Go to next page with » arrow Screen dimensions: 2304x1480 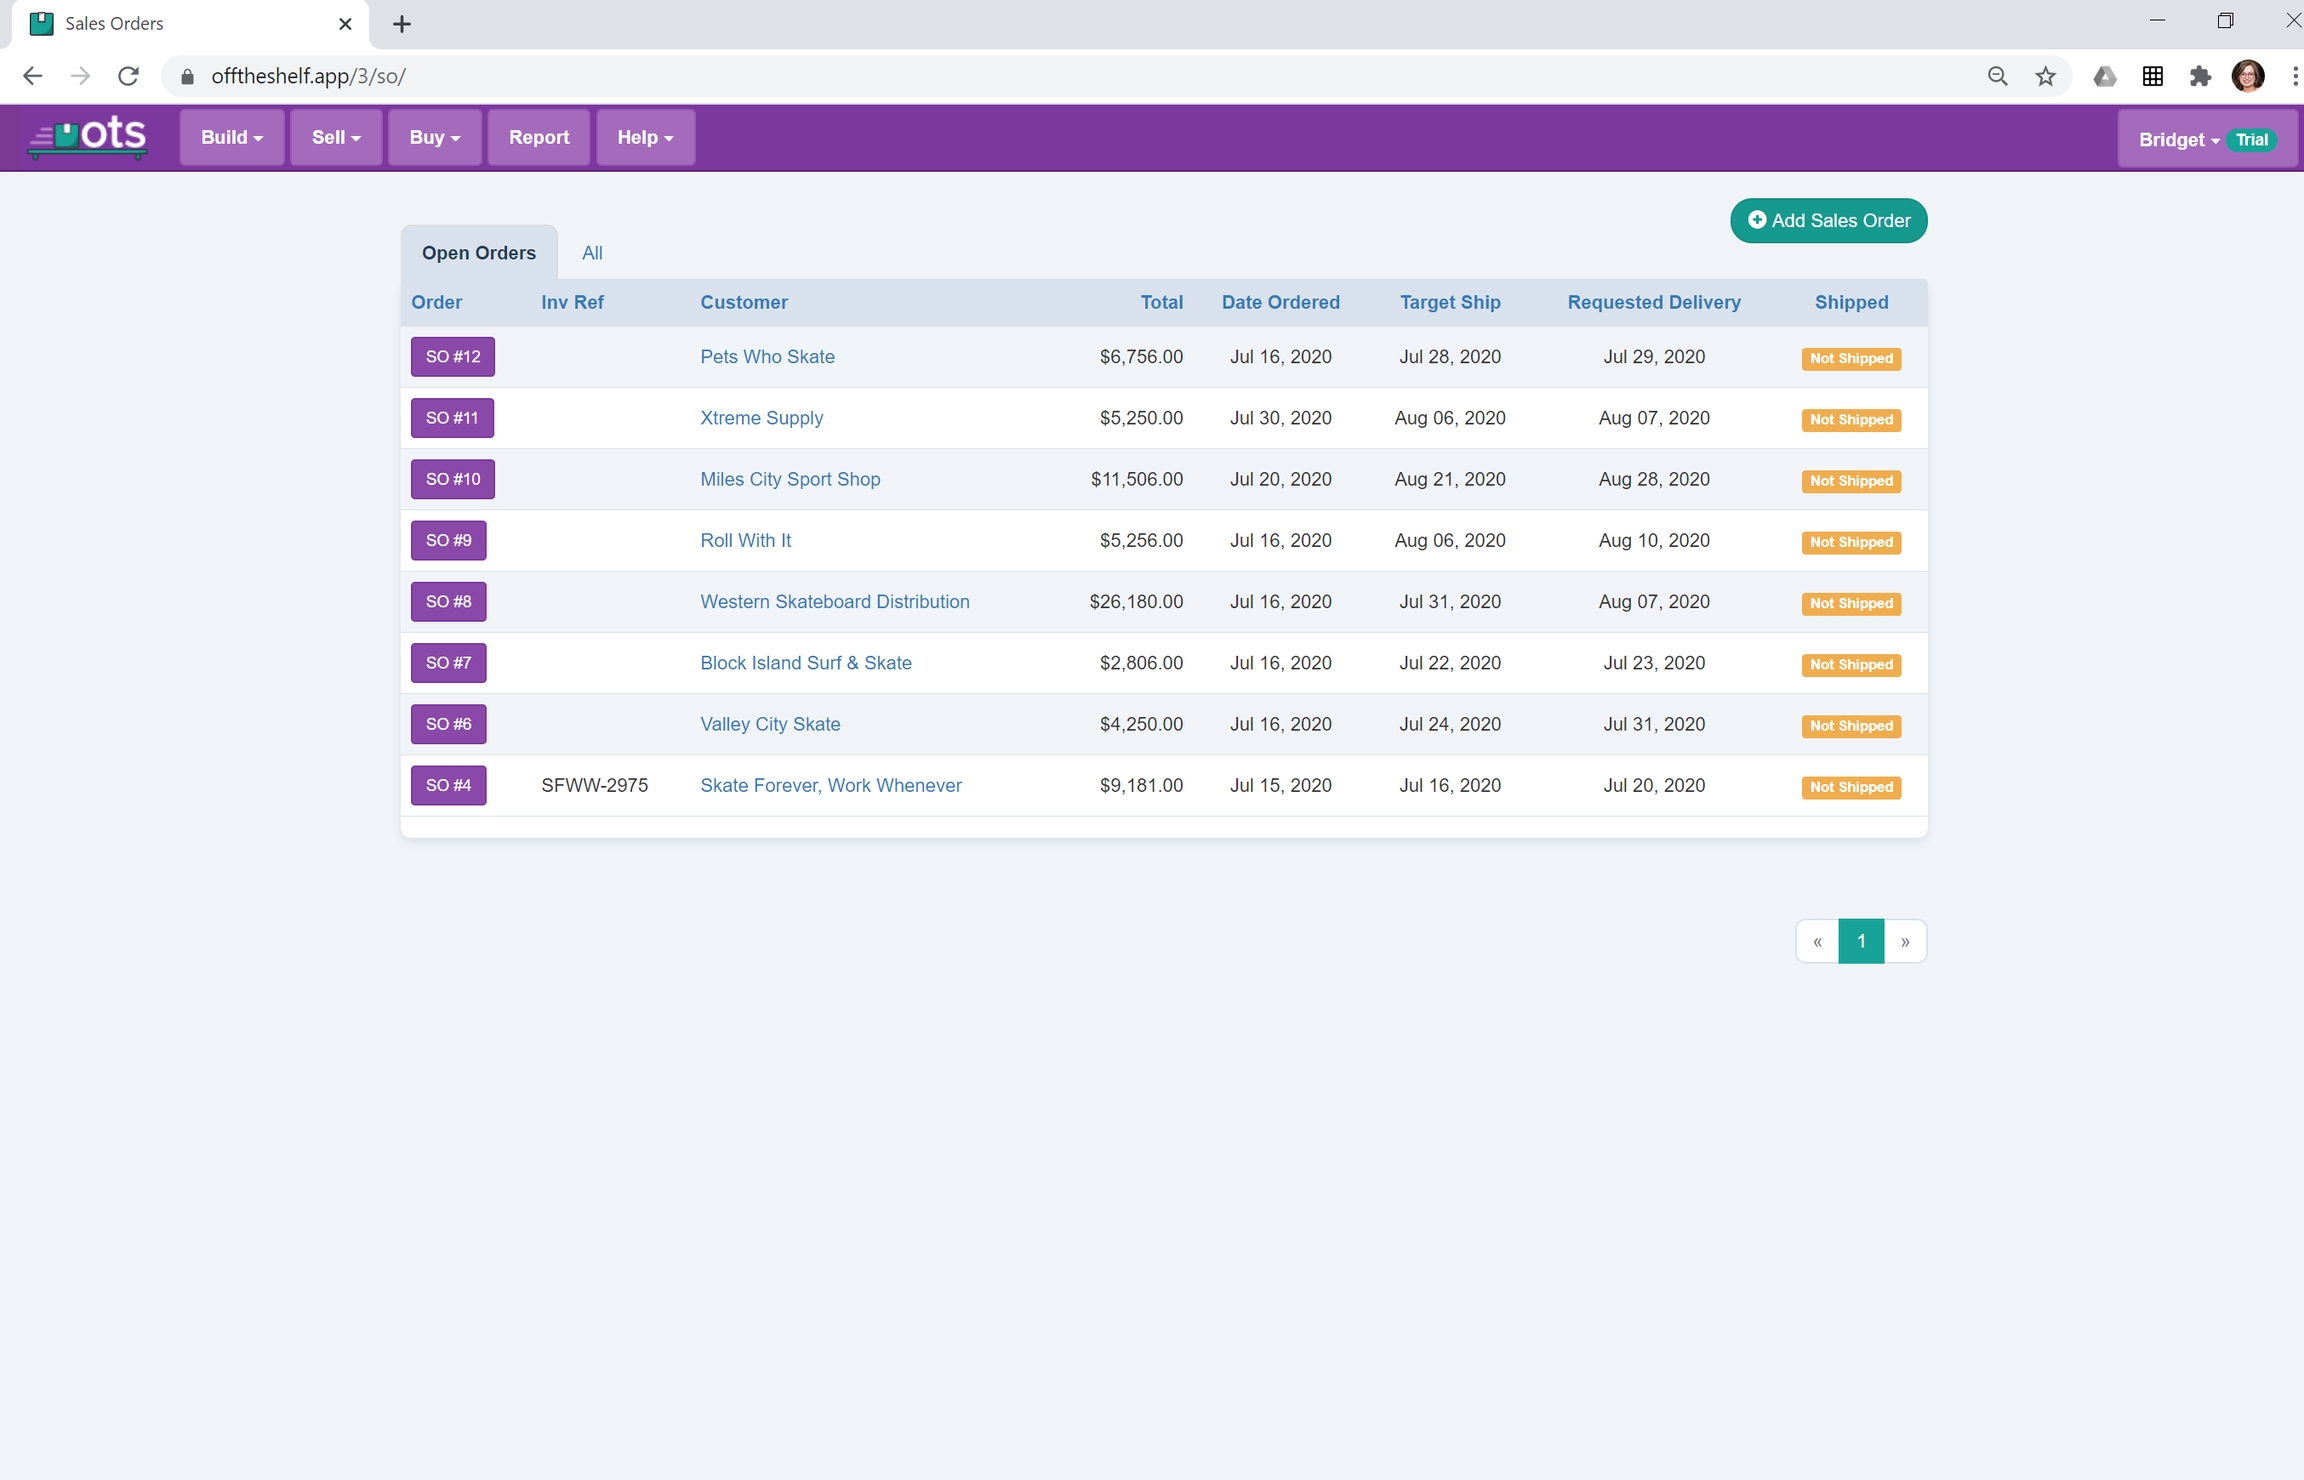click(1904, 941)
